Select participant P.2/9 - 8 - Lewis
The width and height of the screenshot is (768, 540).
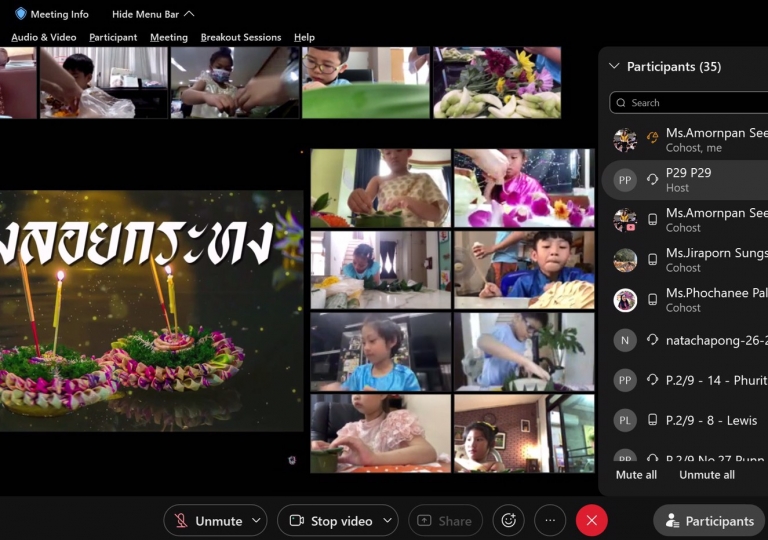pos(685,420)
